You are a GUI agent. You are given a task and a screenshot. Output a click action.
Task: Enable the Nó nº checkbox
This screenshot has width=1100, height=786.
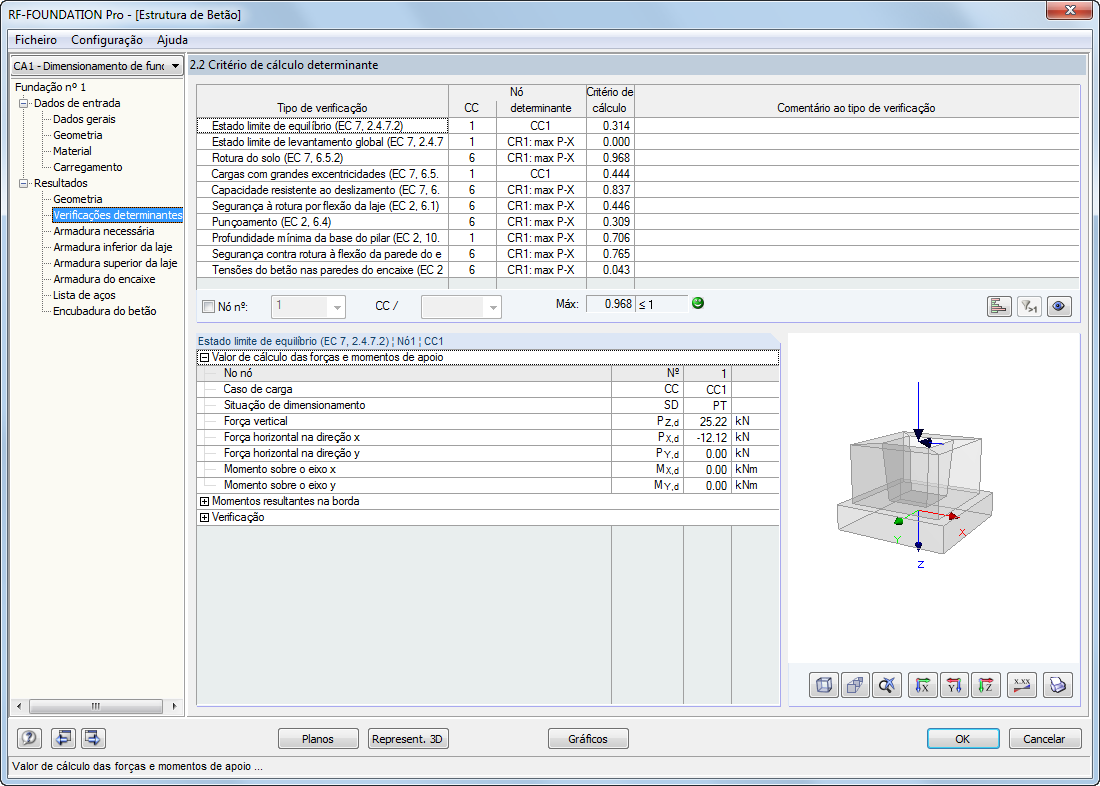pyautogui.click(x=208, y=306)
